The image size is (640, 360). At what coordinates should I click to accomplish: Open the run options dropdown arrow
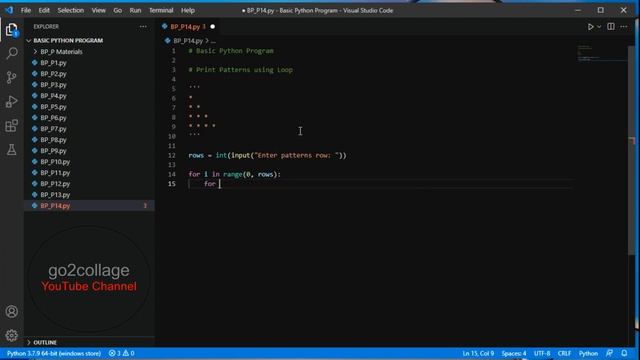(599, 27)
